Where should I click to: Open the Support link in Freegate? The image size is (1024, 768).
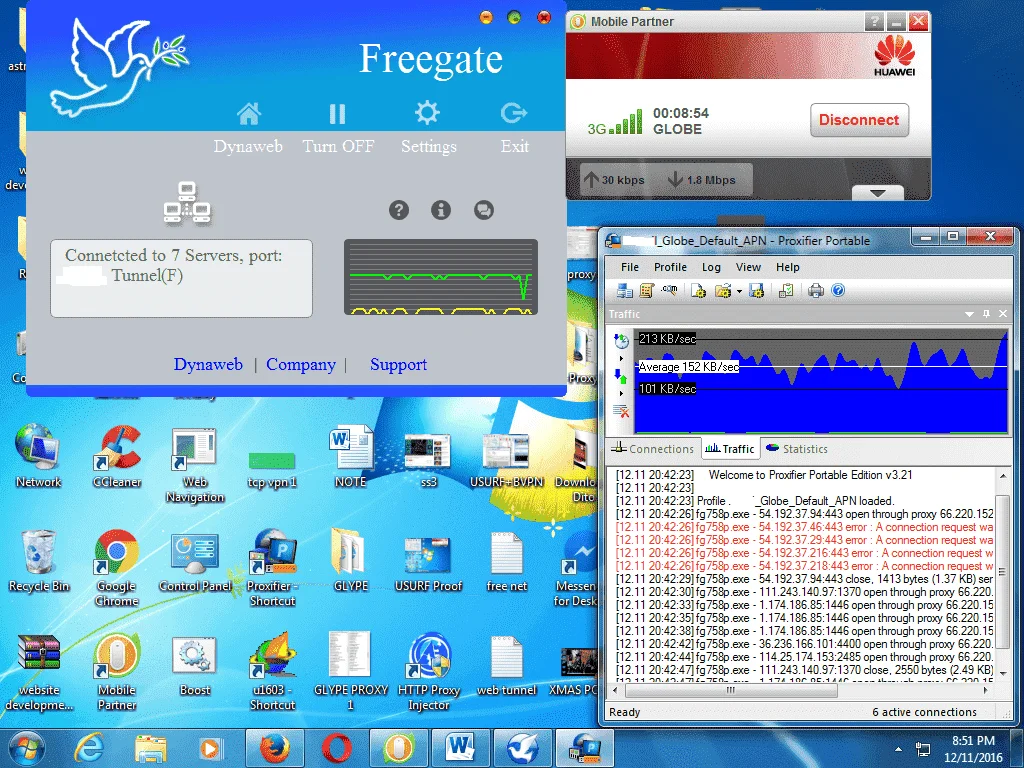coord(398,364)
